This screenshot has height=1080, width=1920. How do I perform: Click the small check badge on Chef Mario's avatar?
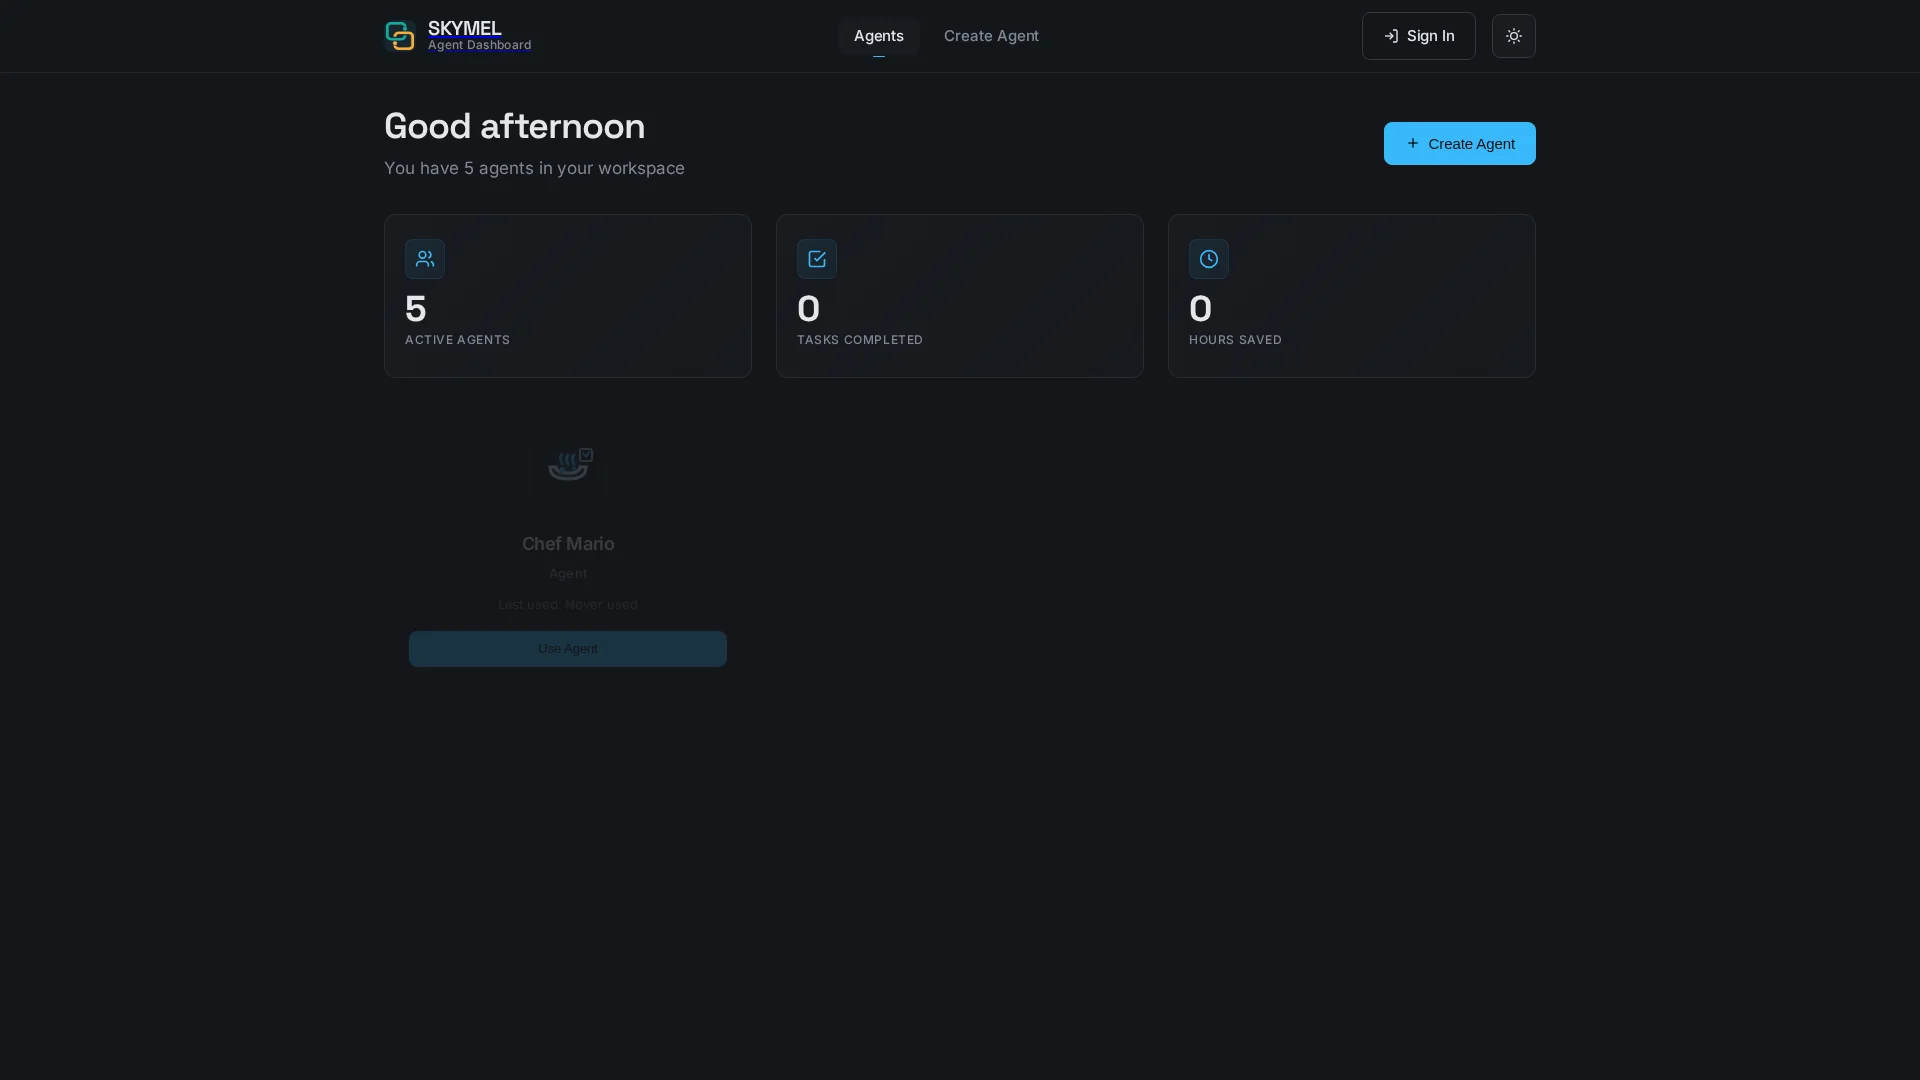point(586,455)
